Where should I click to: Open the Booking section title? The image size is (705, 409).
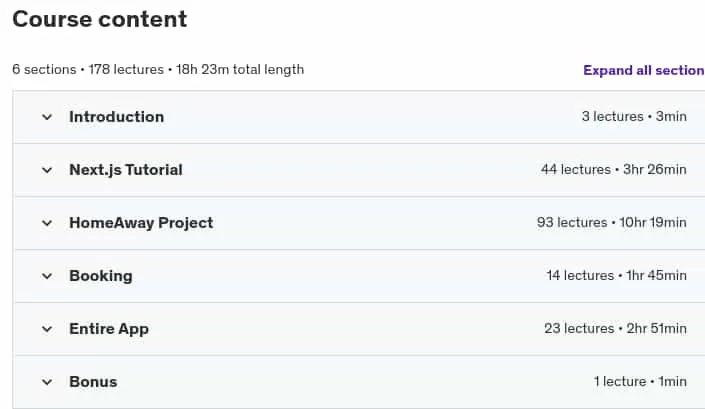point(101,276)
